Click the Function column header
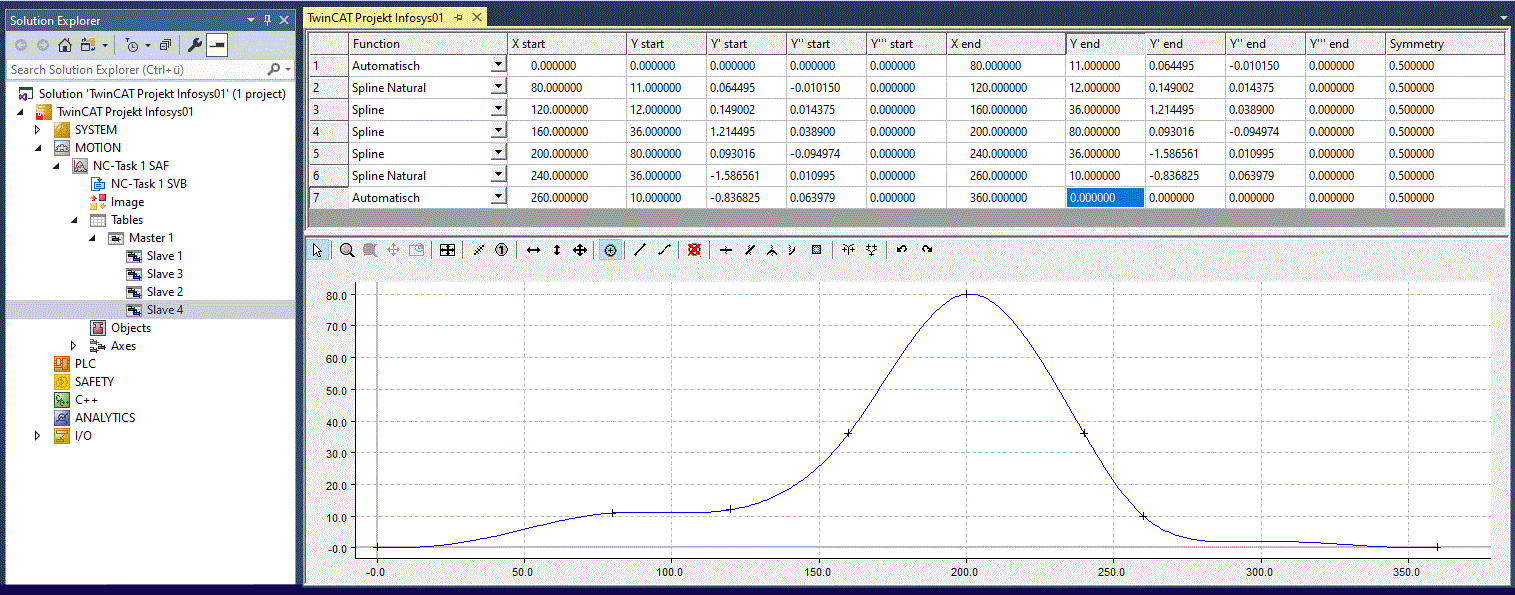Viewport: 1515px width, 595px height. [x=428, y=44]
